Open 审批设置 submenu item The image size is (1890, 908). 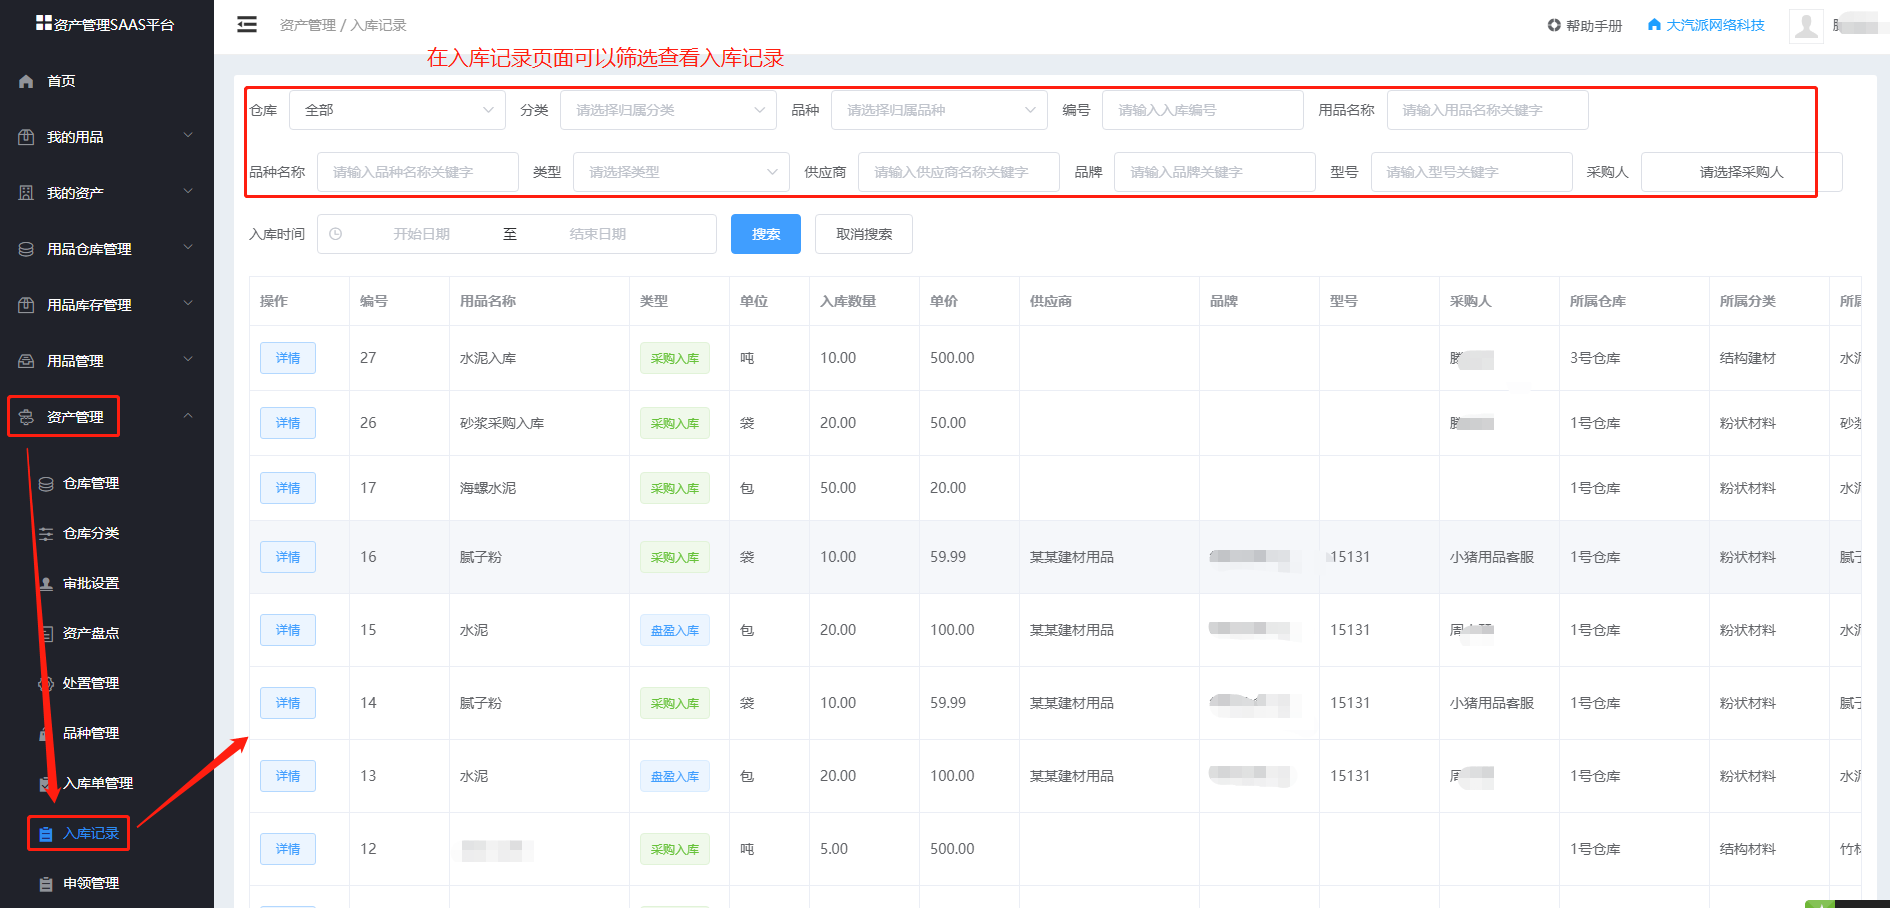pos(91,583)
